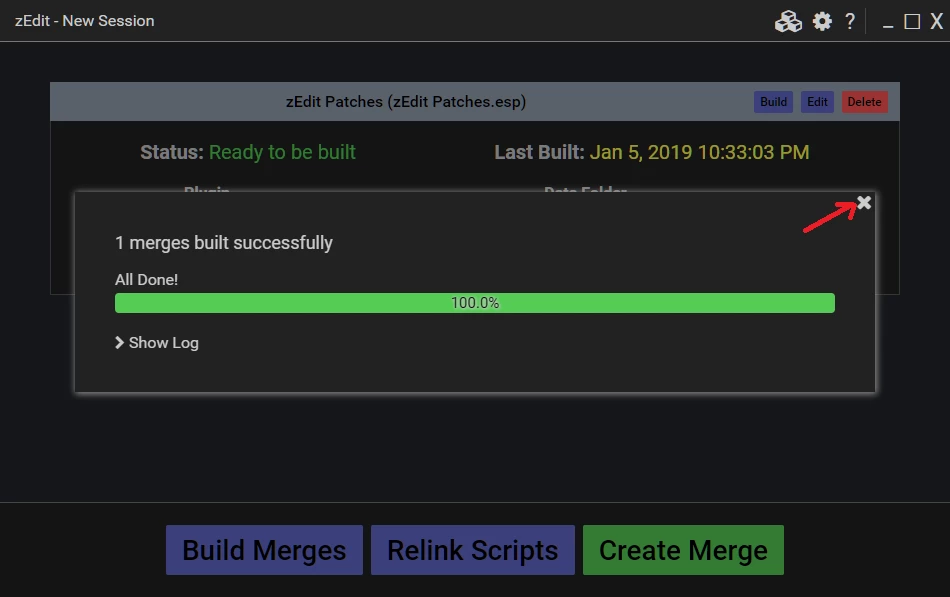Click the Last Built date text
This screenshot has height=597, width=950.
tap(699, 152)
